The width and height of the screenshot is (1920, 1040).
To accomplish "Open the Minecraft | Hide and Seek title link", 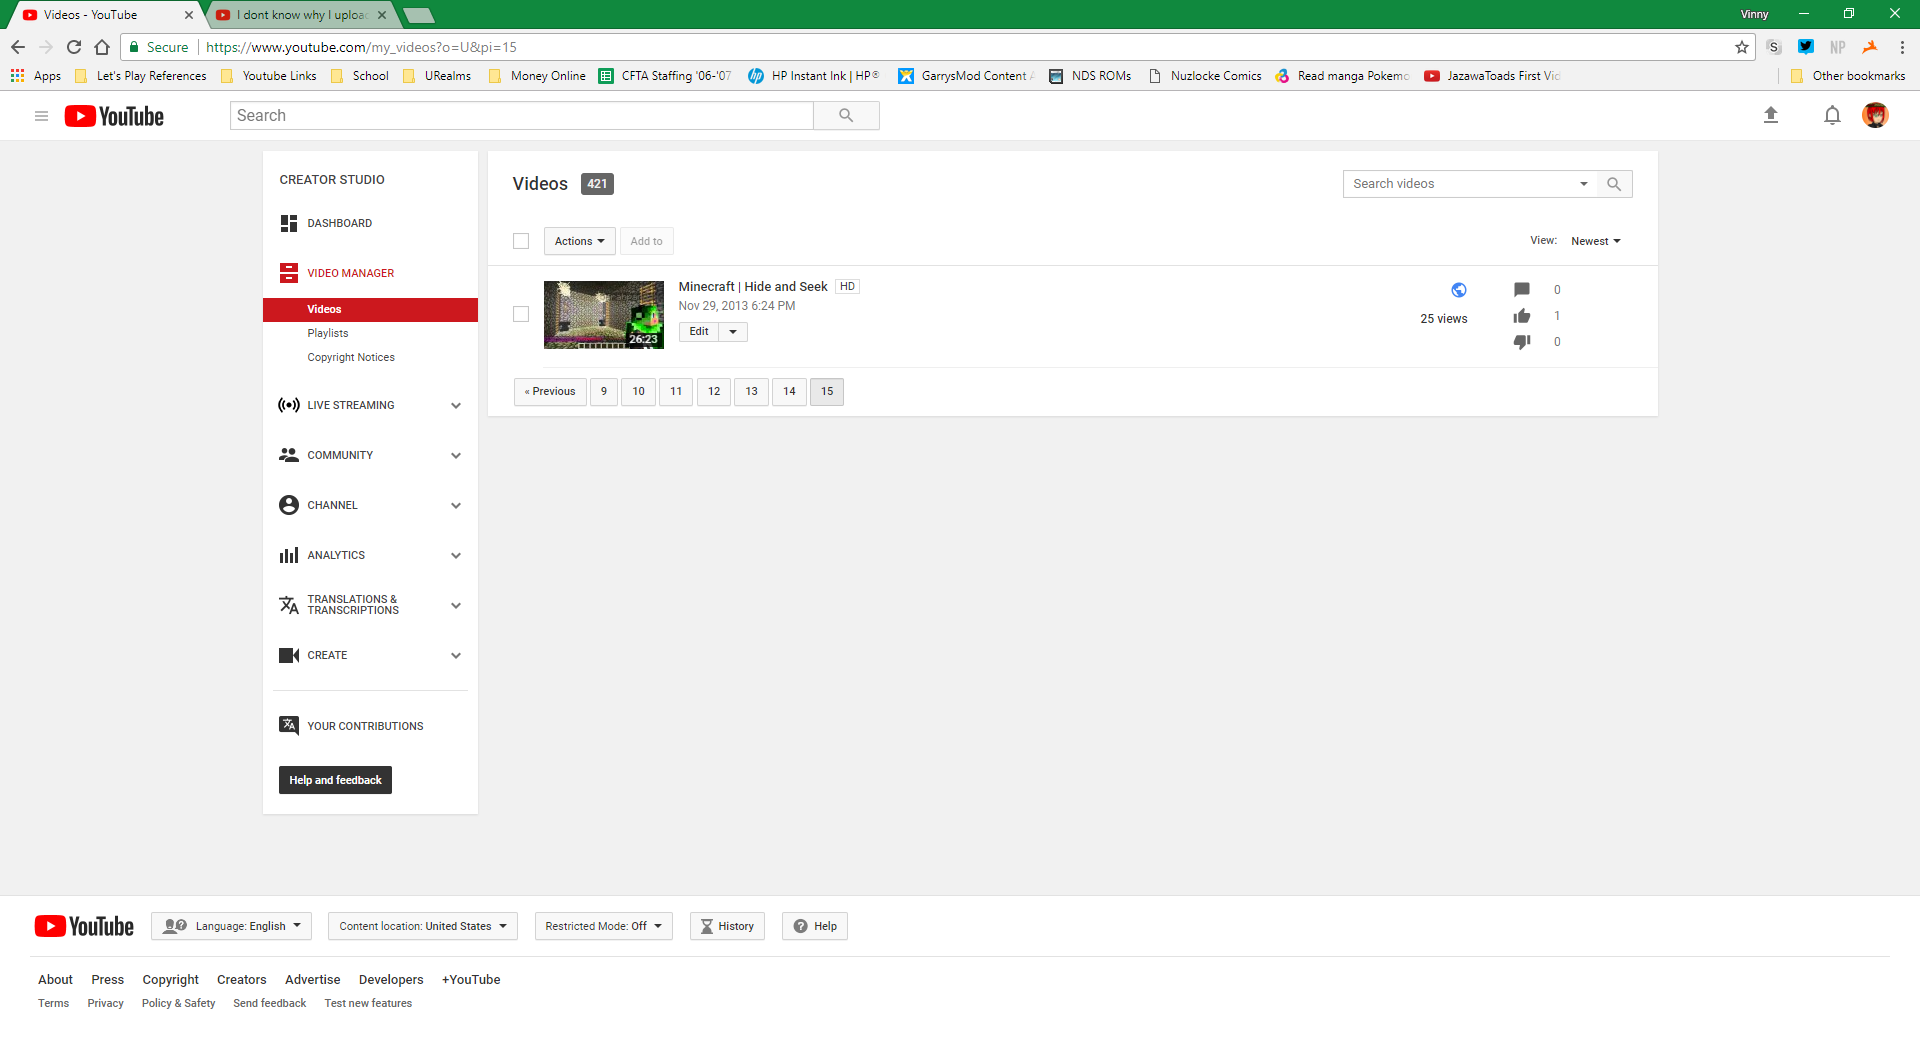I will (x=753, y=287).
